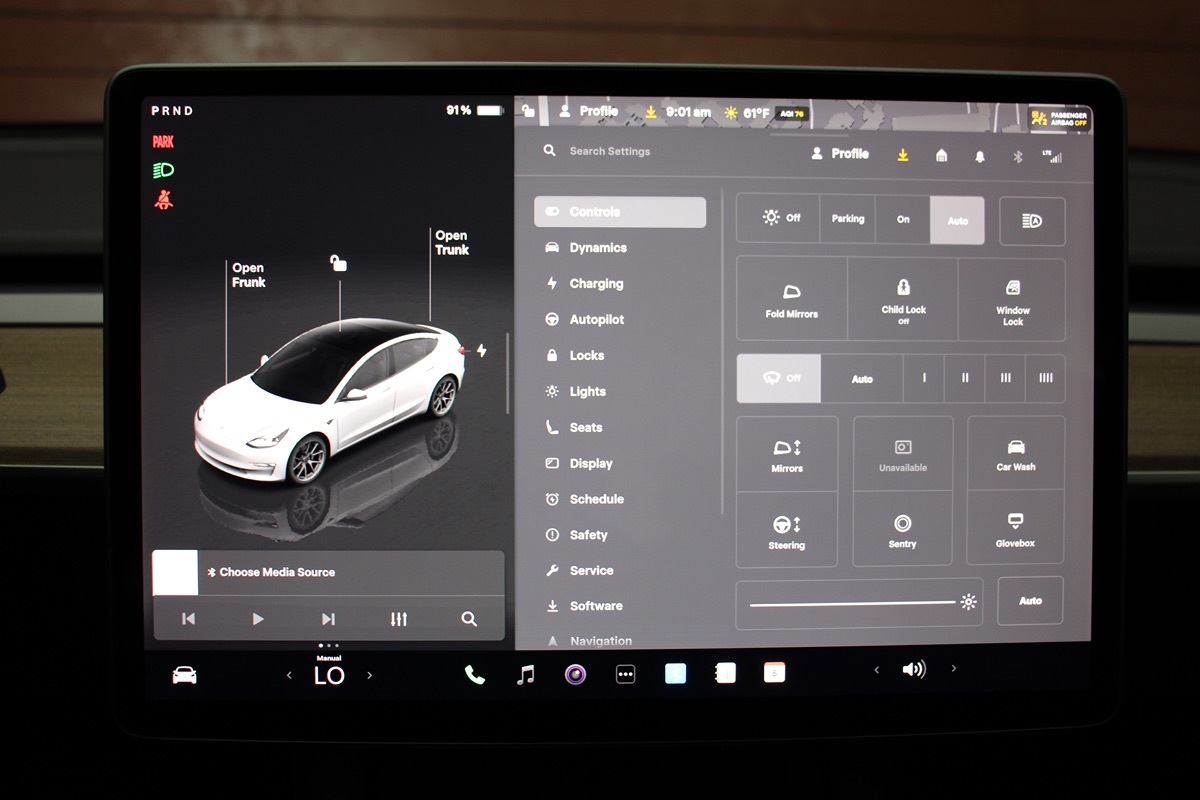Open the music app icon

(x=525, y=675)
